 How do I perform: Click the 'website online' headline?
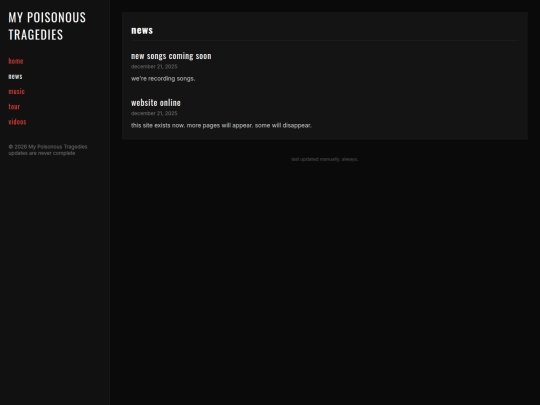(x=156, y=103)
